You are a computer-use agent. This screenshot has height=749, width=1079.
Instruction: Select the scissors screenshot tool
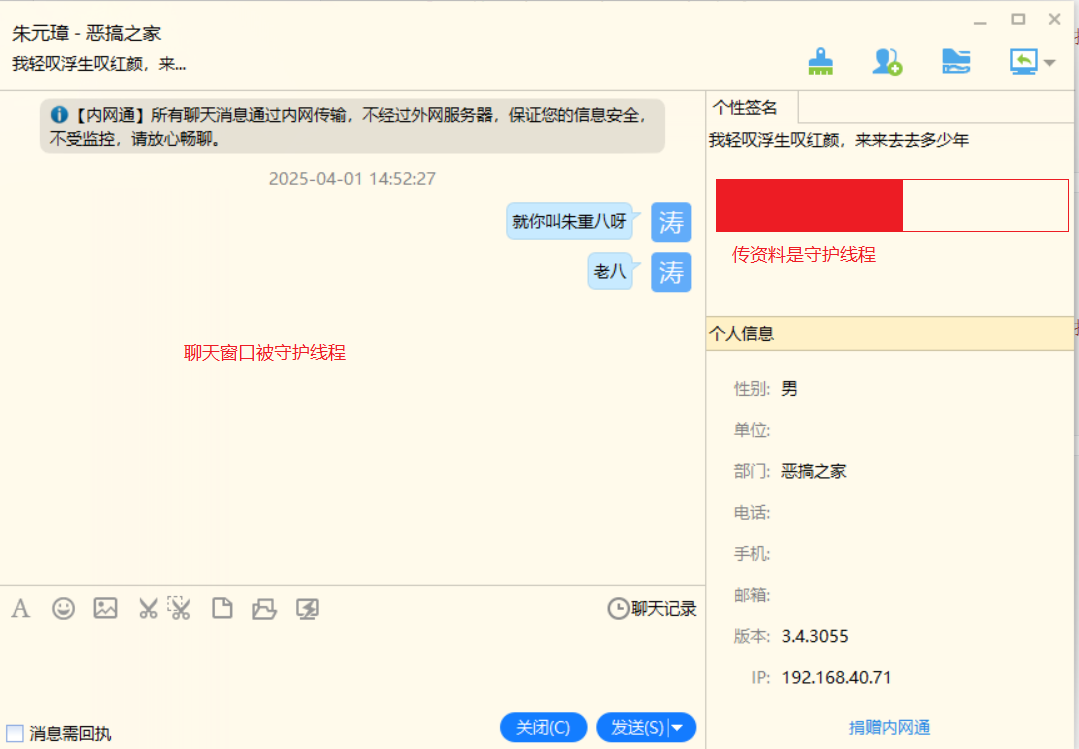[x=148, y=608]
